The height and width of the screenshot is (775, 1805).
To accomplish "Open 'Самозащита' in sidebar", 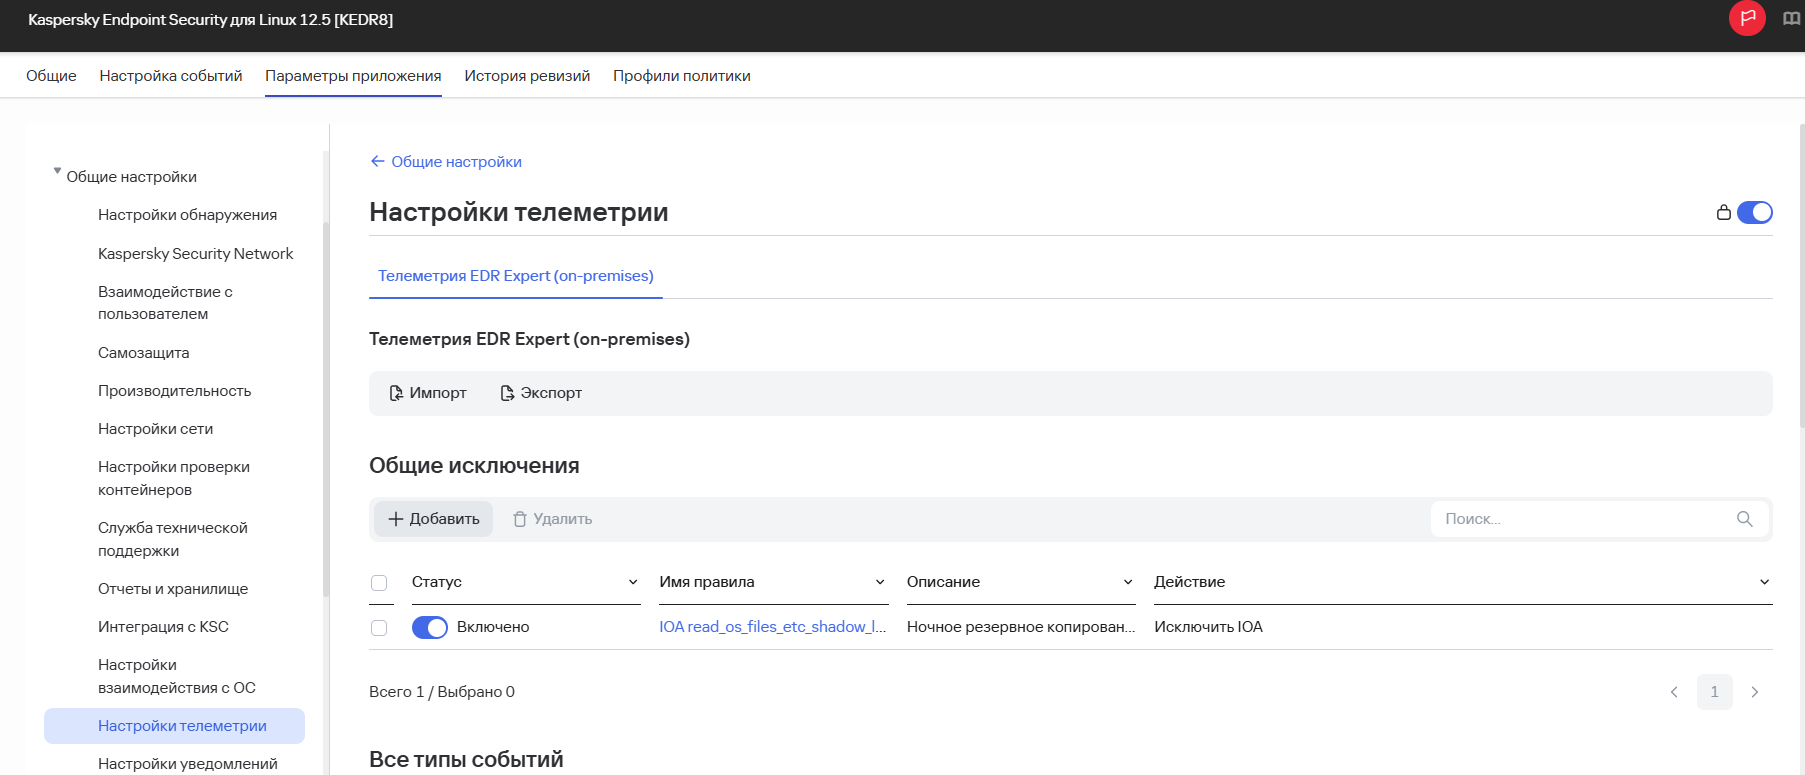I will coord(144,353).
